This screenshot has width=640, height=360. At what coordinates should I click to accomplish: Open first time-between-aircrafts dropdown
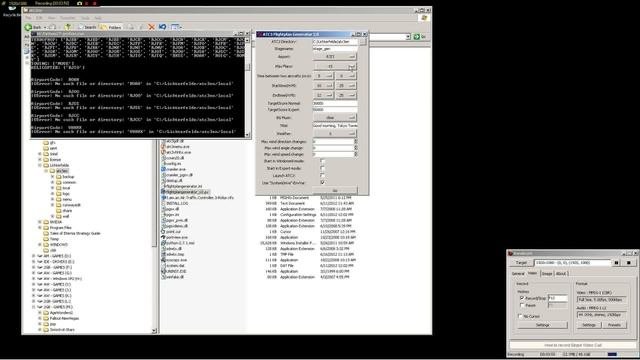point(323,76)
